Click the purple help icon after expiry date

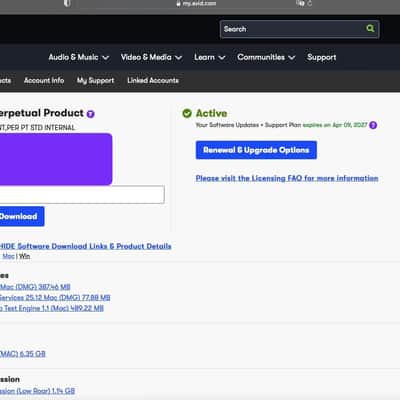(x=373, y=125)
